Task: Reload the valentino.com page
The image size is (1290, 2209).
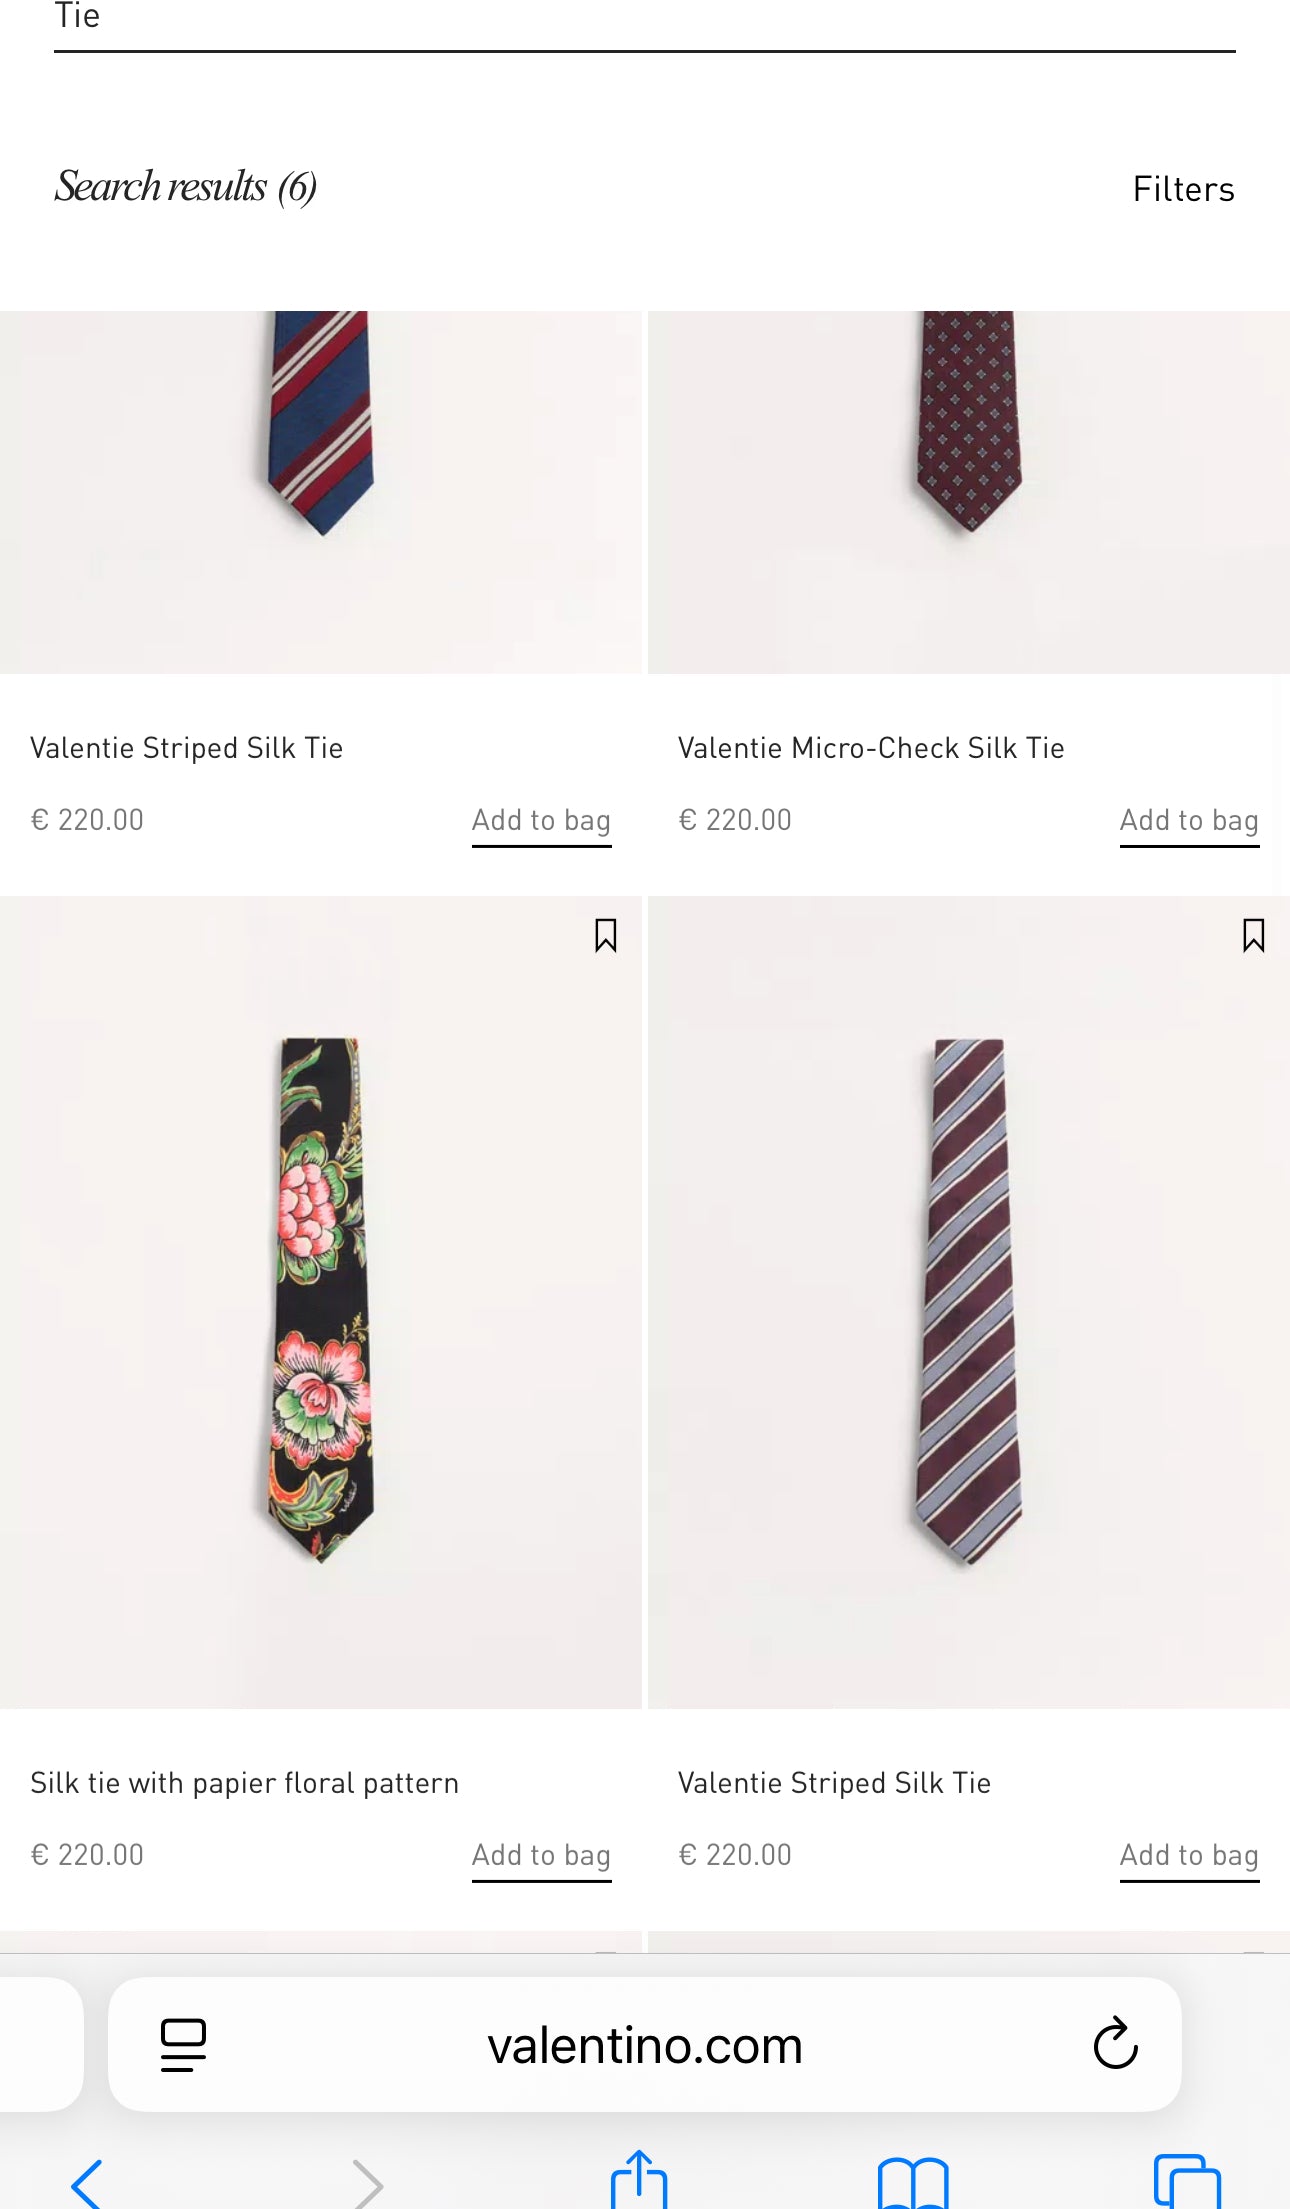Action: coord(1115,2043)
